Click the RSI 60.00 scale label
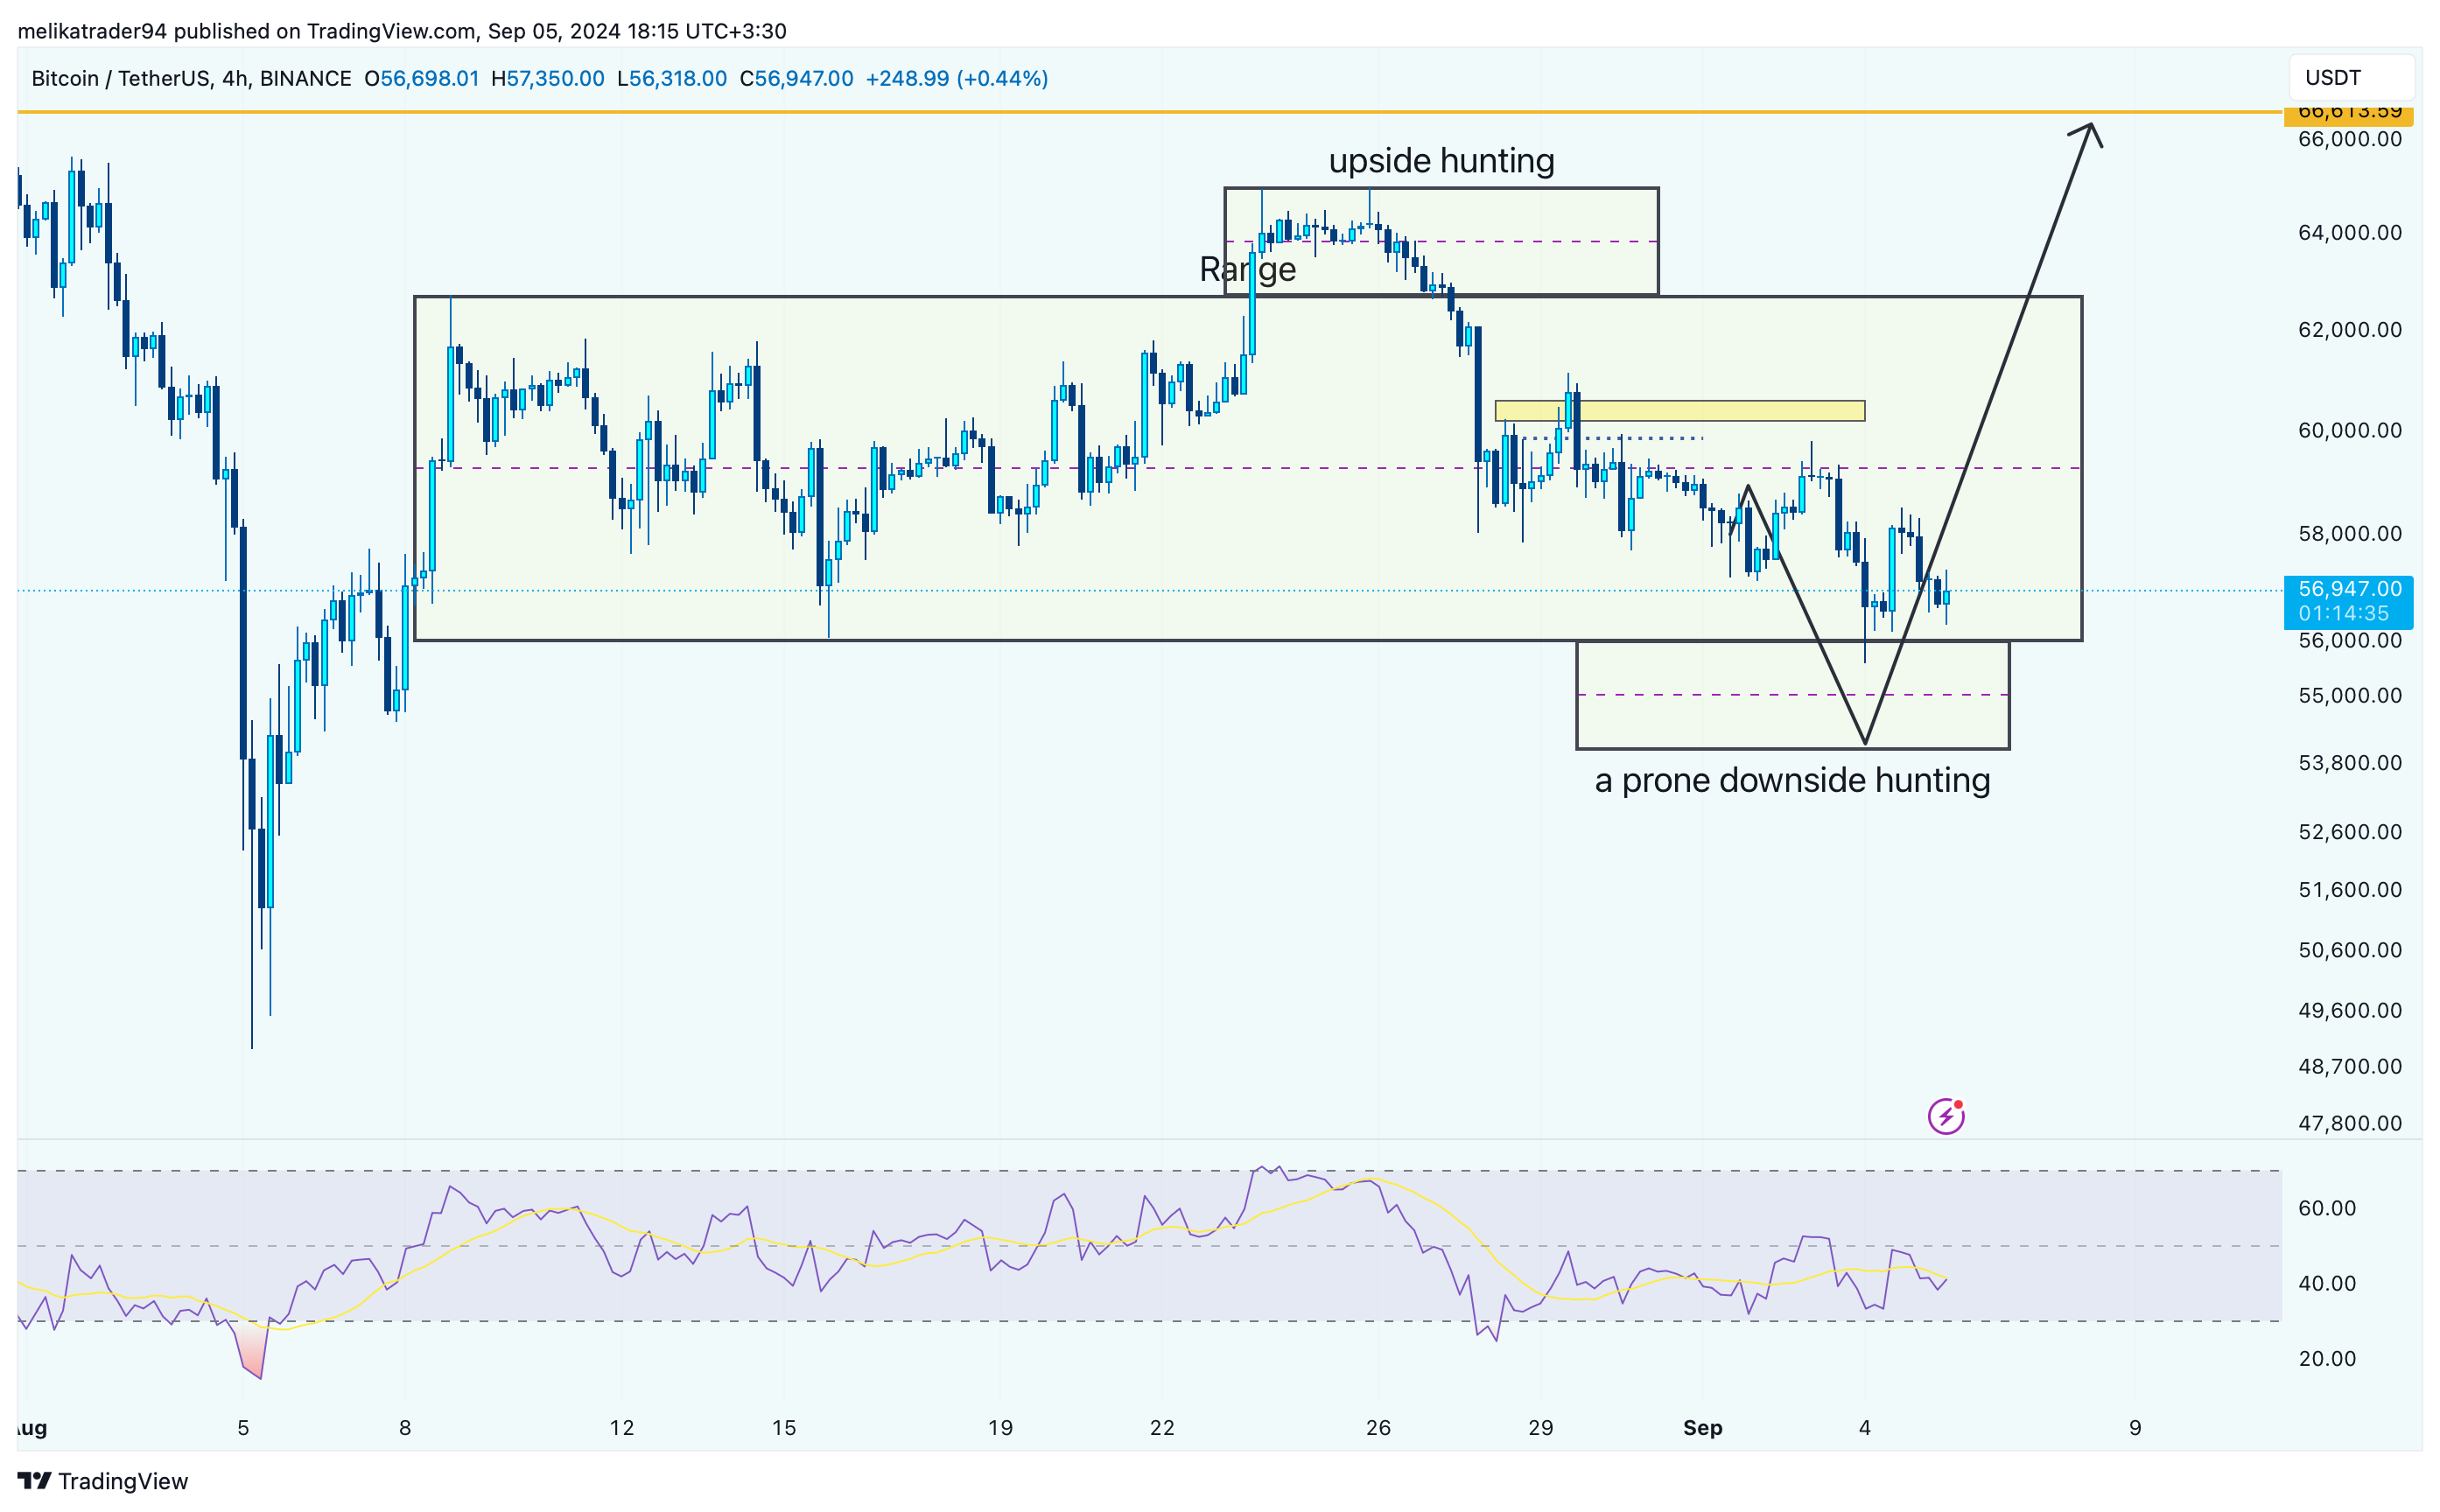This screenshot has height=1512, width=2440. [x=2327, y=1207]
